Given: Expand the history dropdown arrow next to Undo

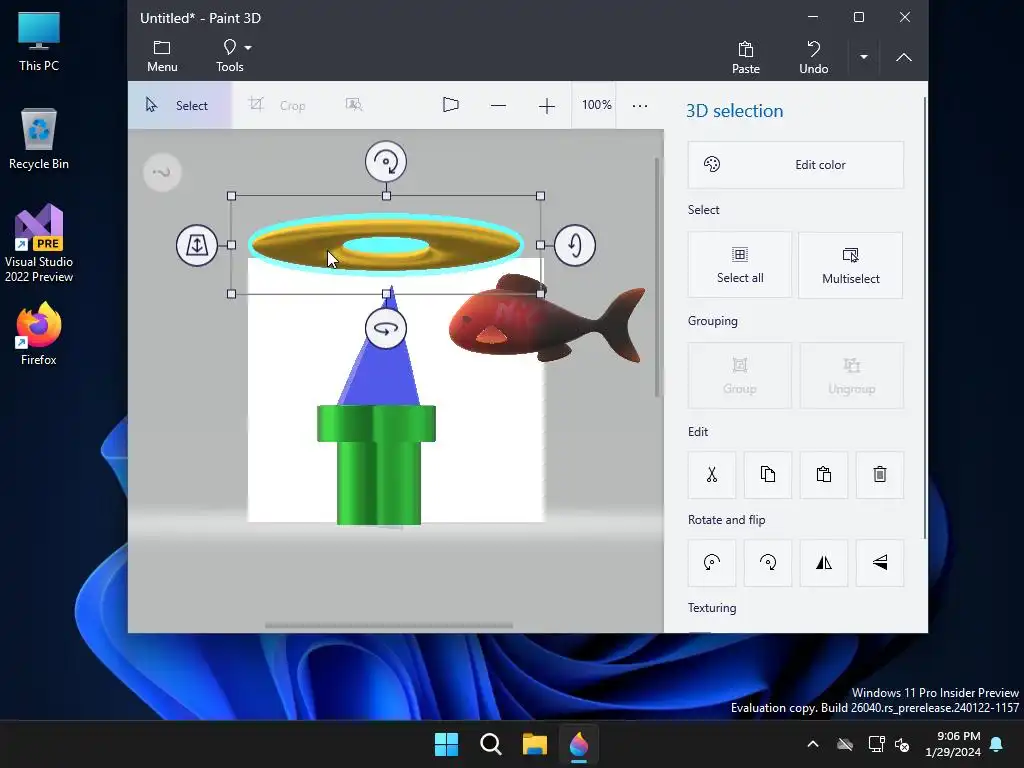Looking at the screenshot, I should tap(863, 57).
